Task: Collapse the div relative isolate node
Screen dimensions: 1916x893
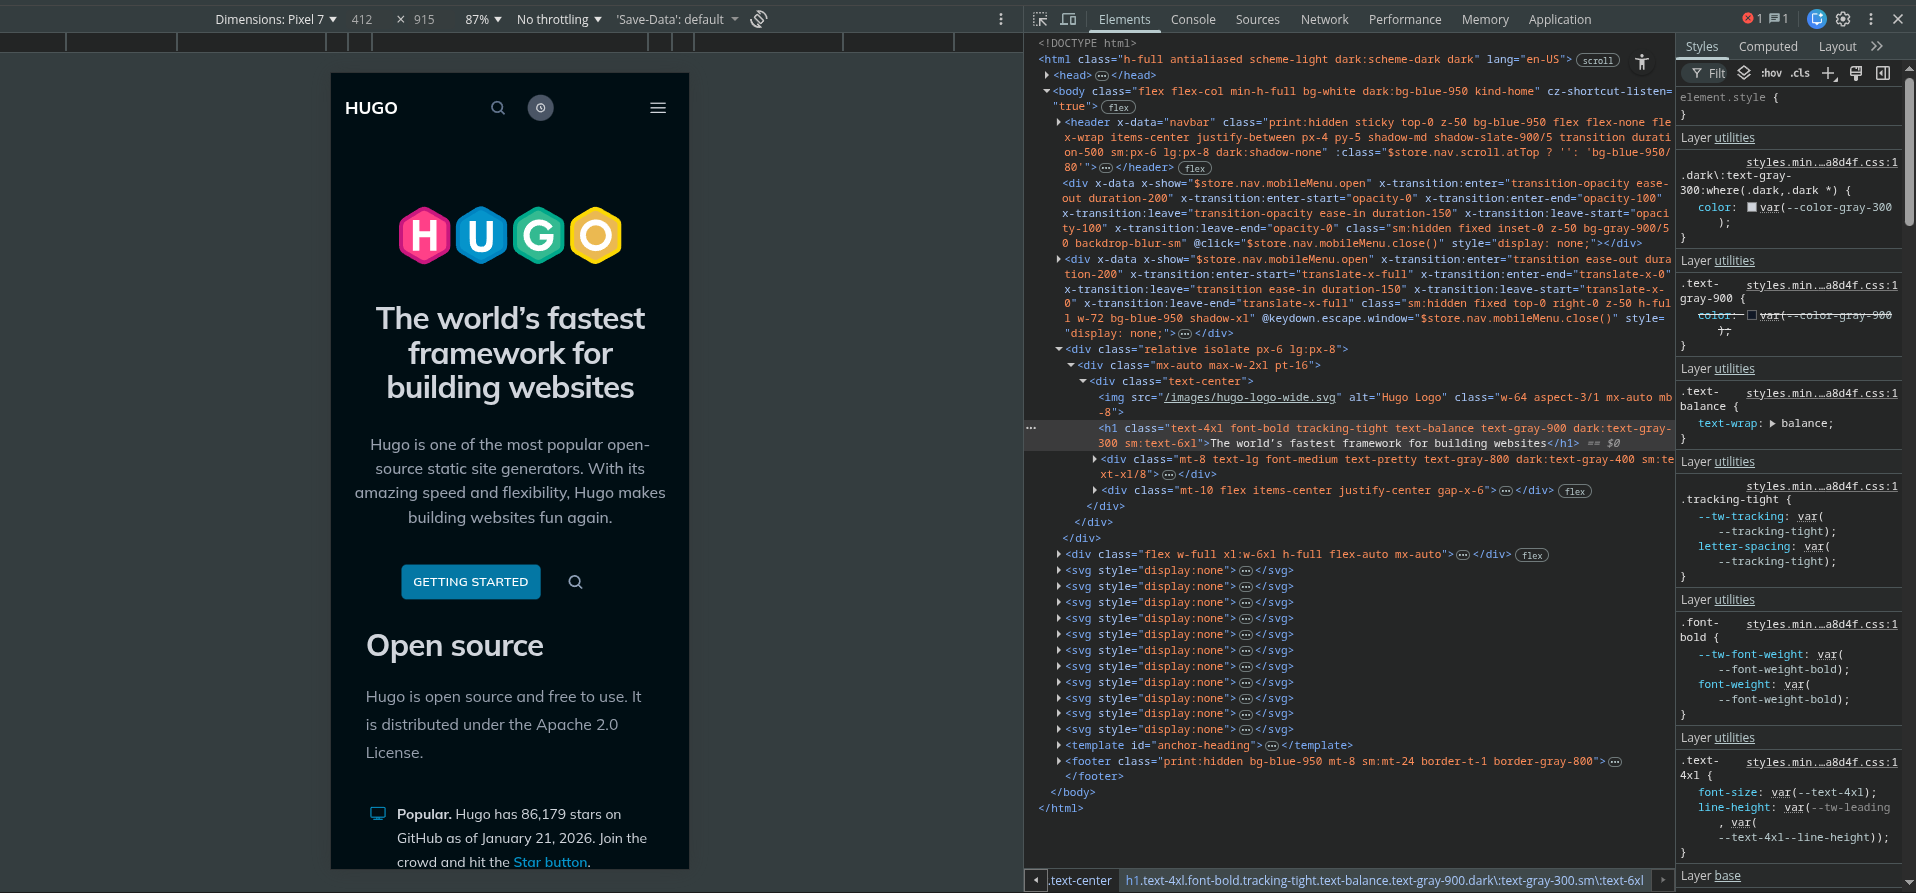Action: [1058, 349]
